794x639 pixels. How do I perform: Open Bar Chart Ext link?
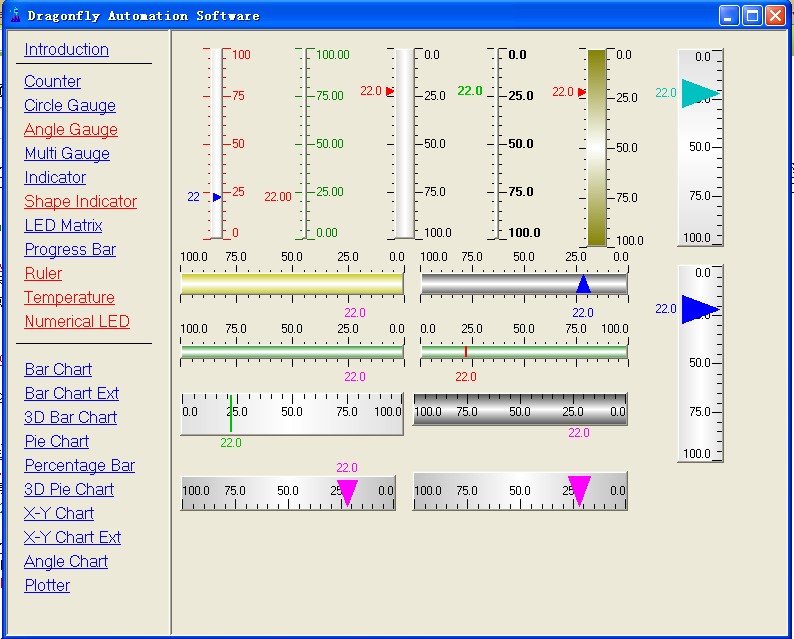pos(72,393)
